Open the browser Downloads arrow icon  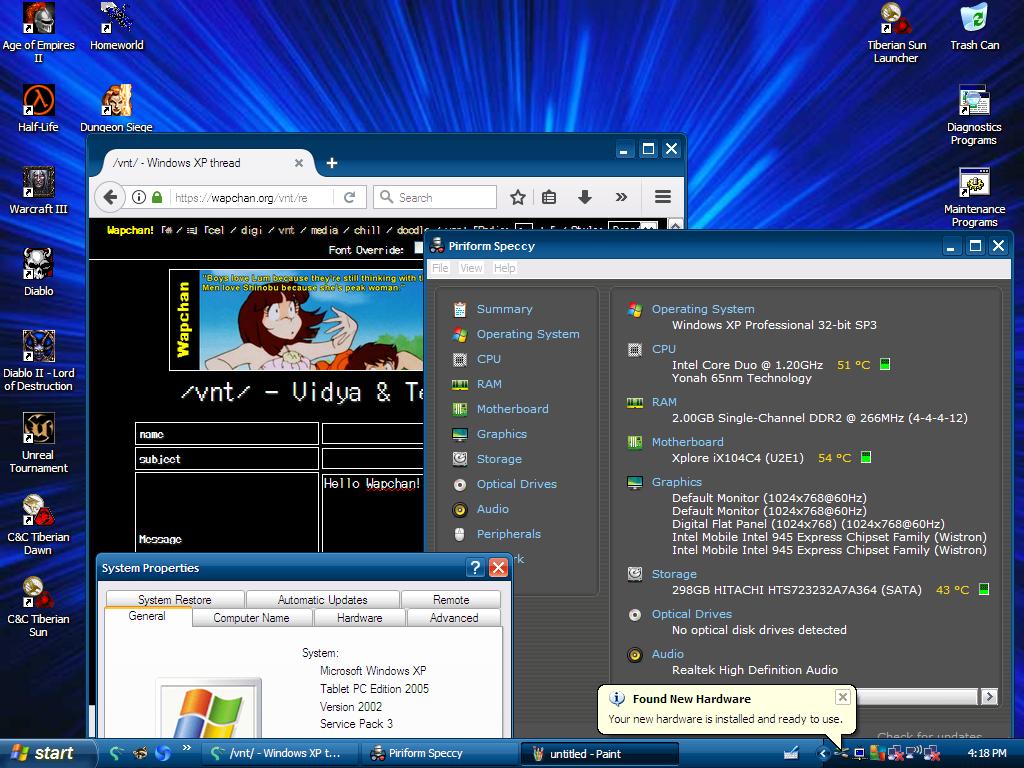(585, 197)
